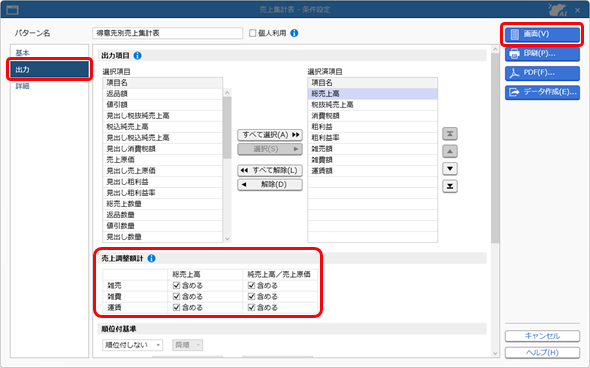Select 返品額 in the 選択項目 list

(163, 94)
